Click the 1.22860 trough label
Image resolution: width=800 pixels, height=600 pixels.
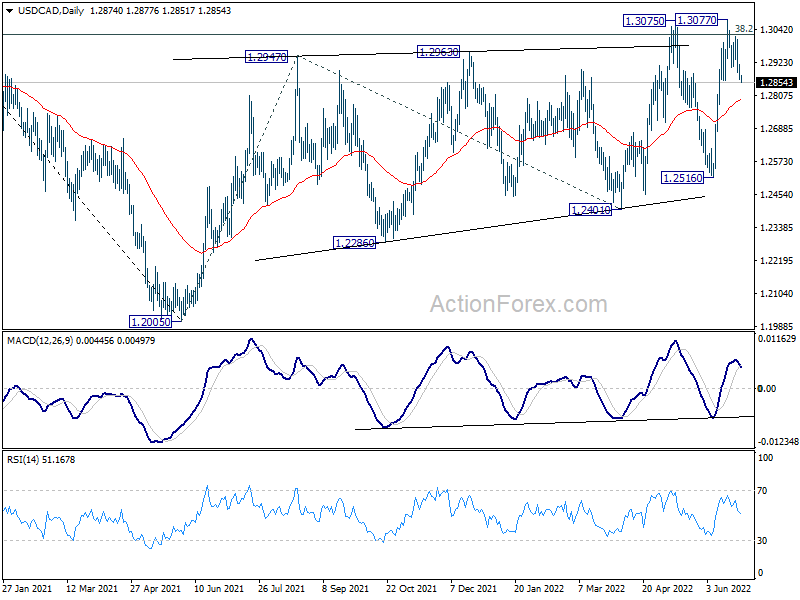click(x=354, y=243)
